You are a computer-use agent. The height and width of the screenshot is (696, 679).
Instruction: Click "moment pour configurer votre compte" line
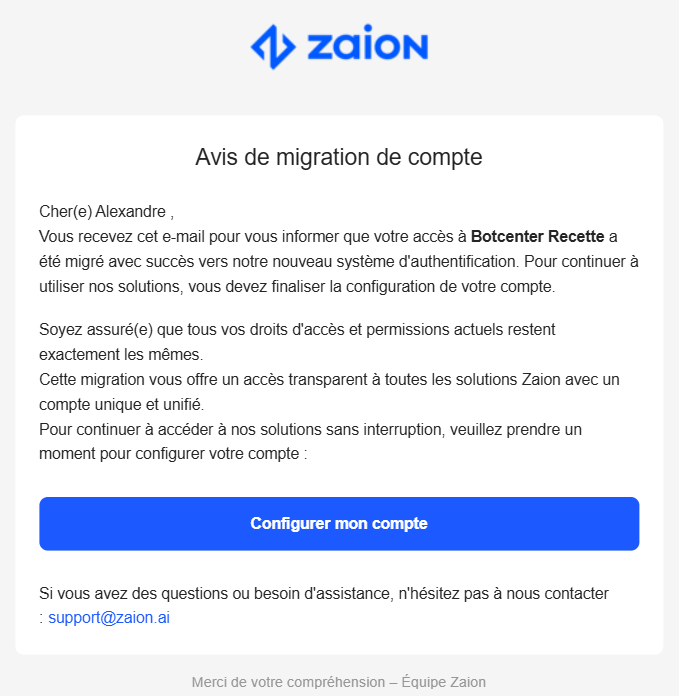170,454
